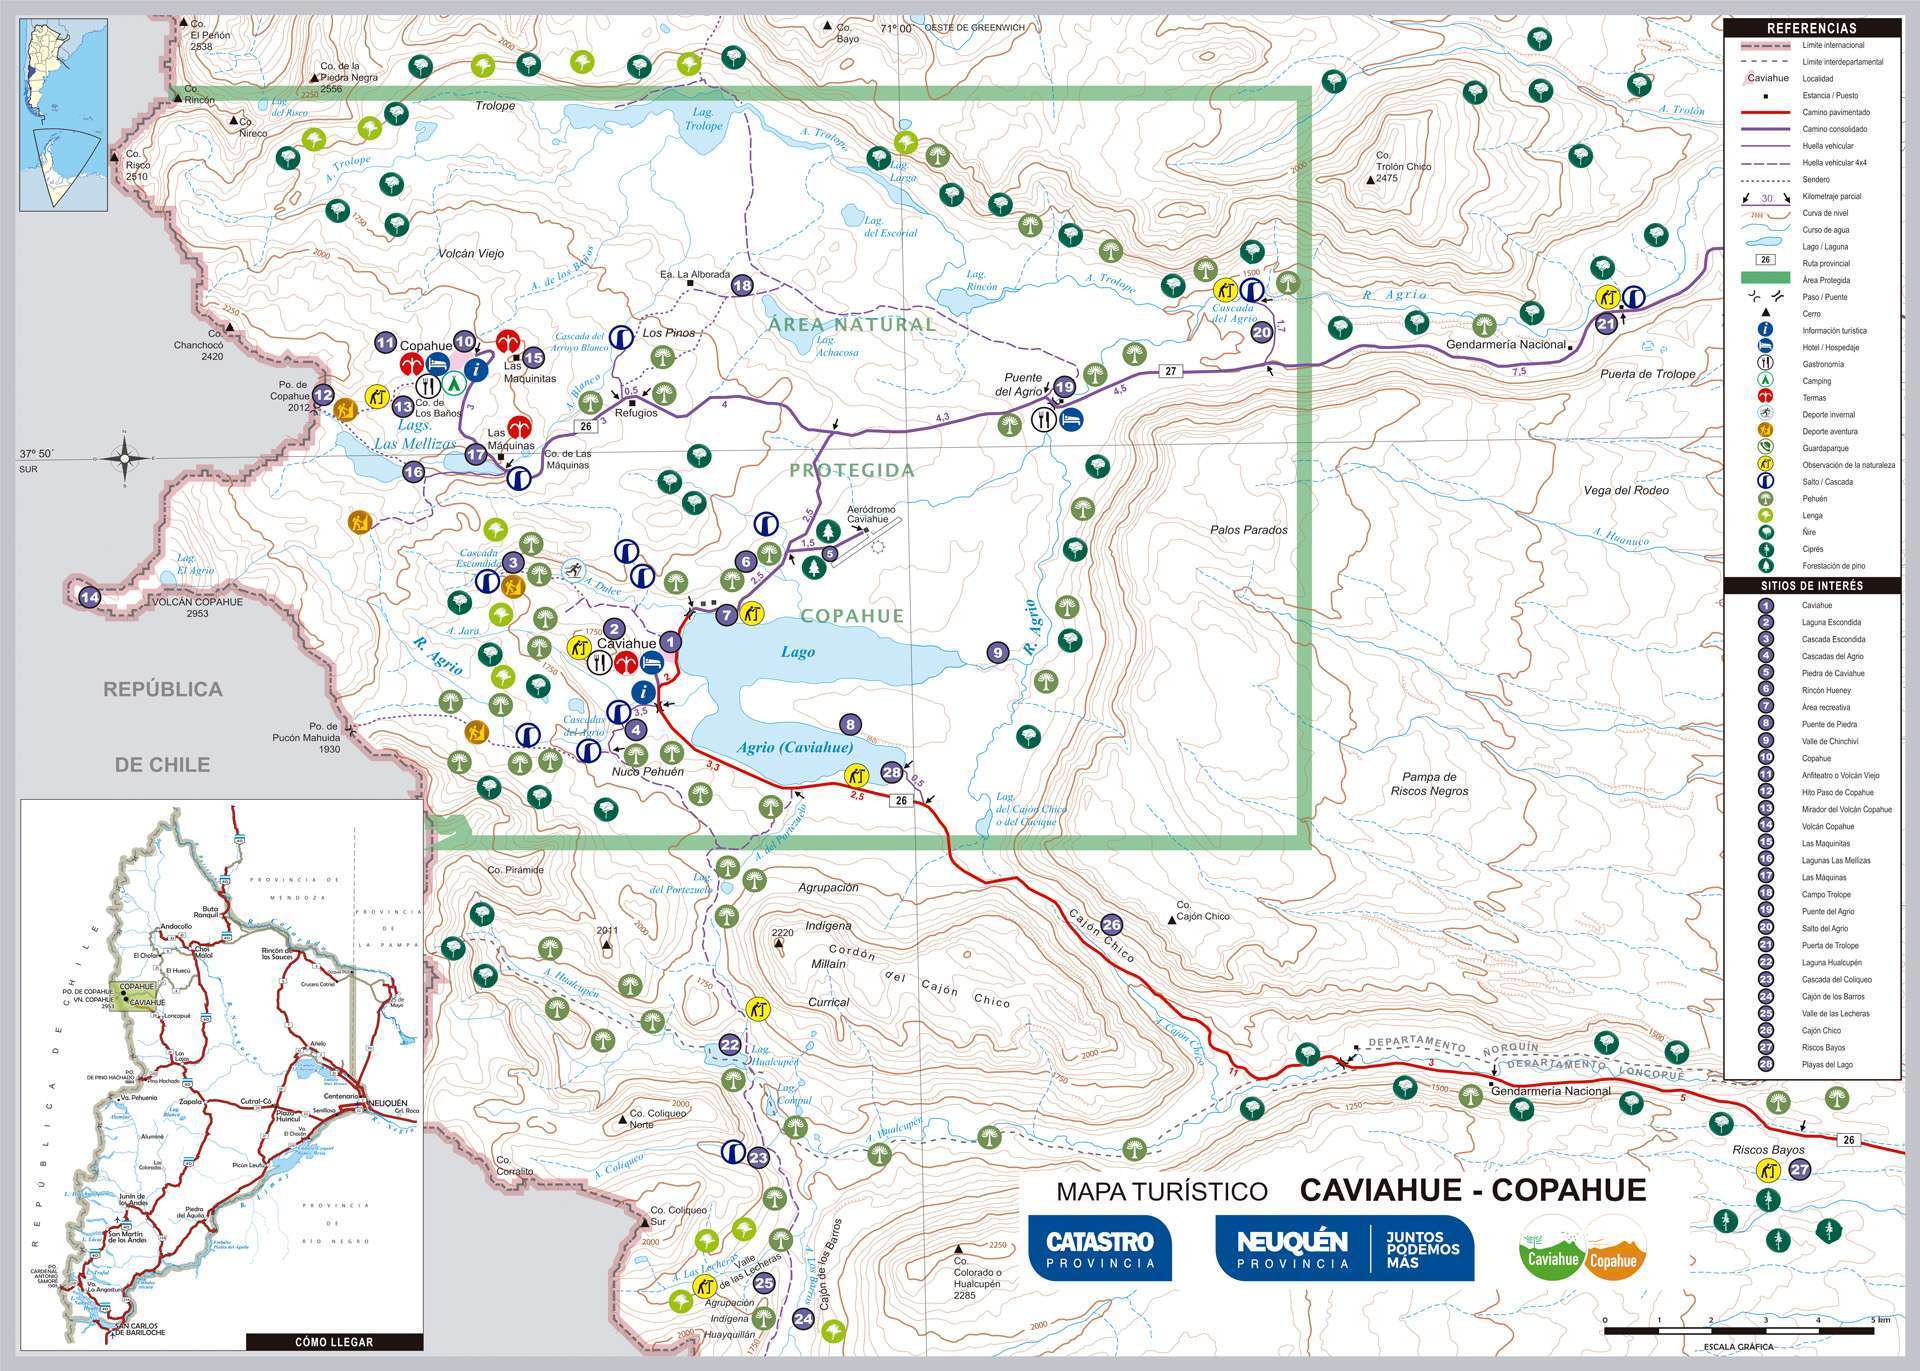
Task: Select marker 26 along Cajón Chico road
Action: coord(1111,925)
